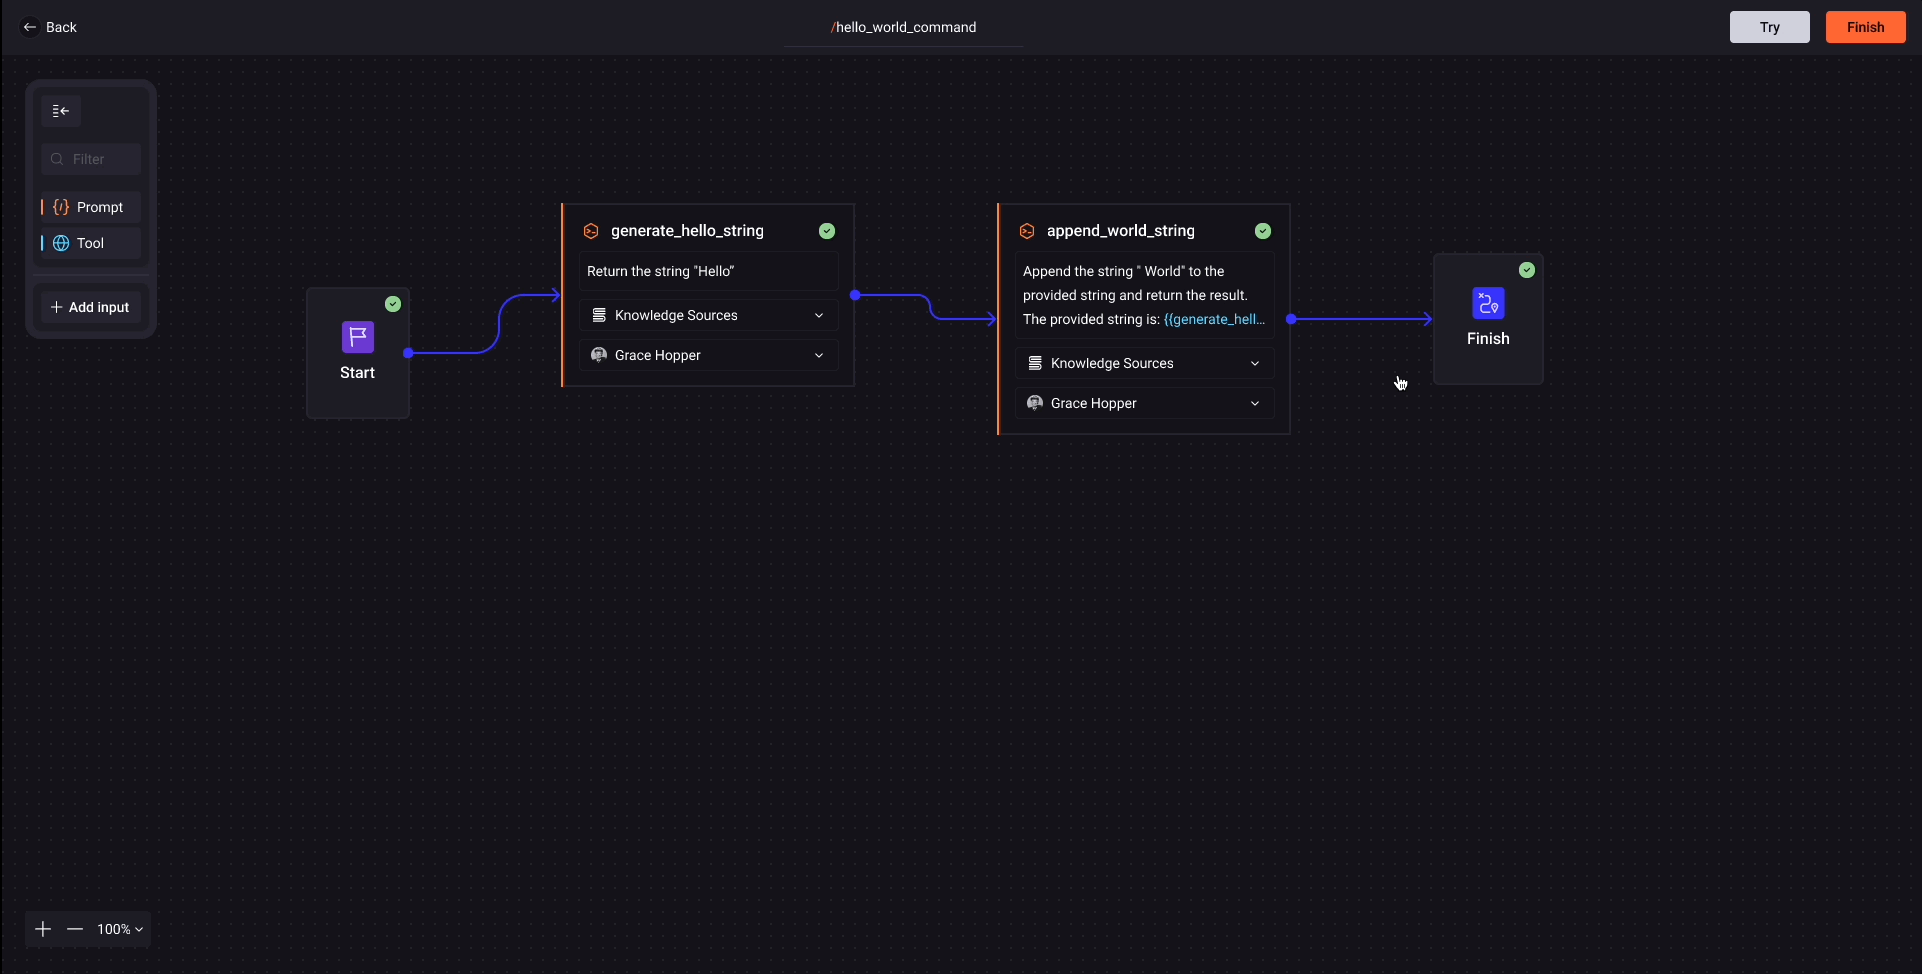Collapse the sidebar panel icon
This screenshot has width=1922, height=974.
click(60, 111)
